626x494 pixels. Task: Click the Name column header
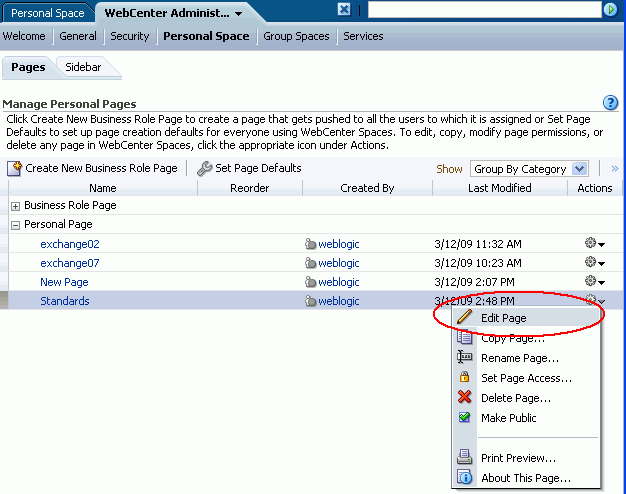point(103,188)
